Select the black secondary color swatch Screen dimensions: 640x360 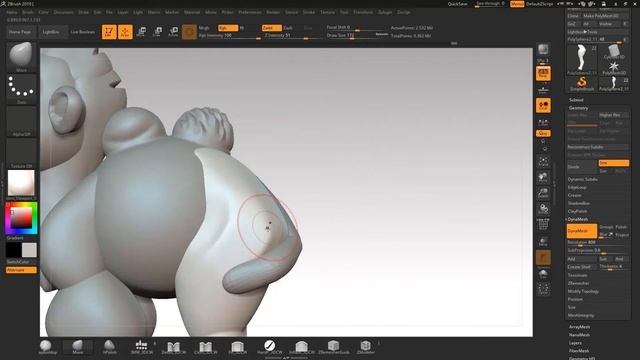[13, 250]
